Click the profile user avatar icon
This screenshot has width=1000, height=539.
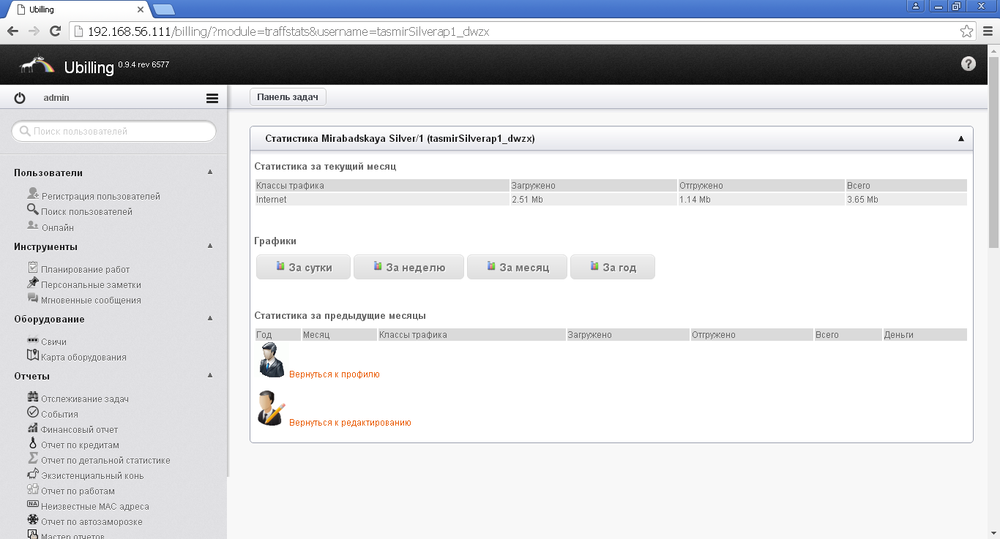point(269,359)
